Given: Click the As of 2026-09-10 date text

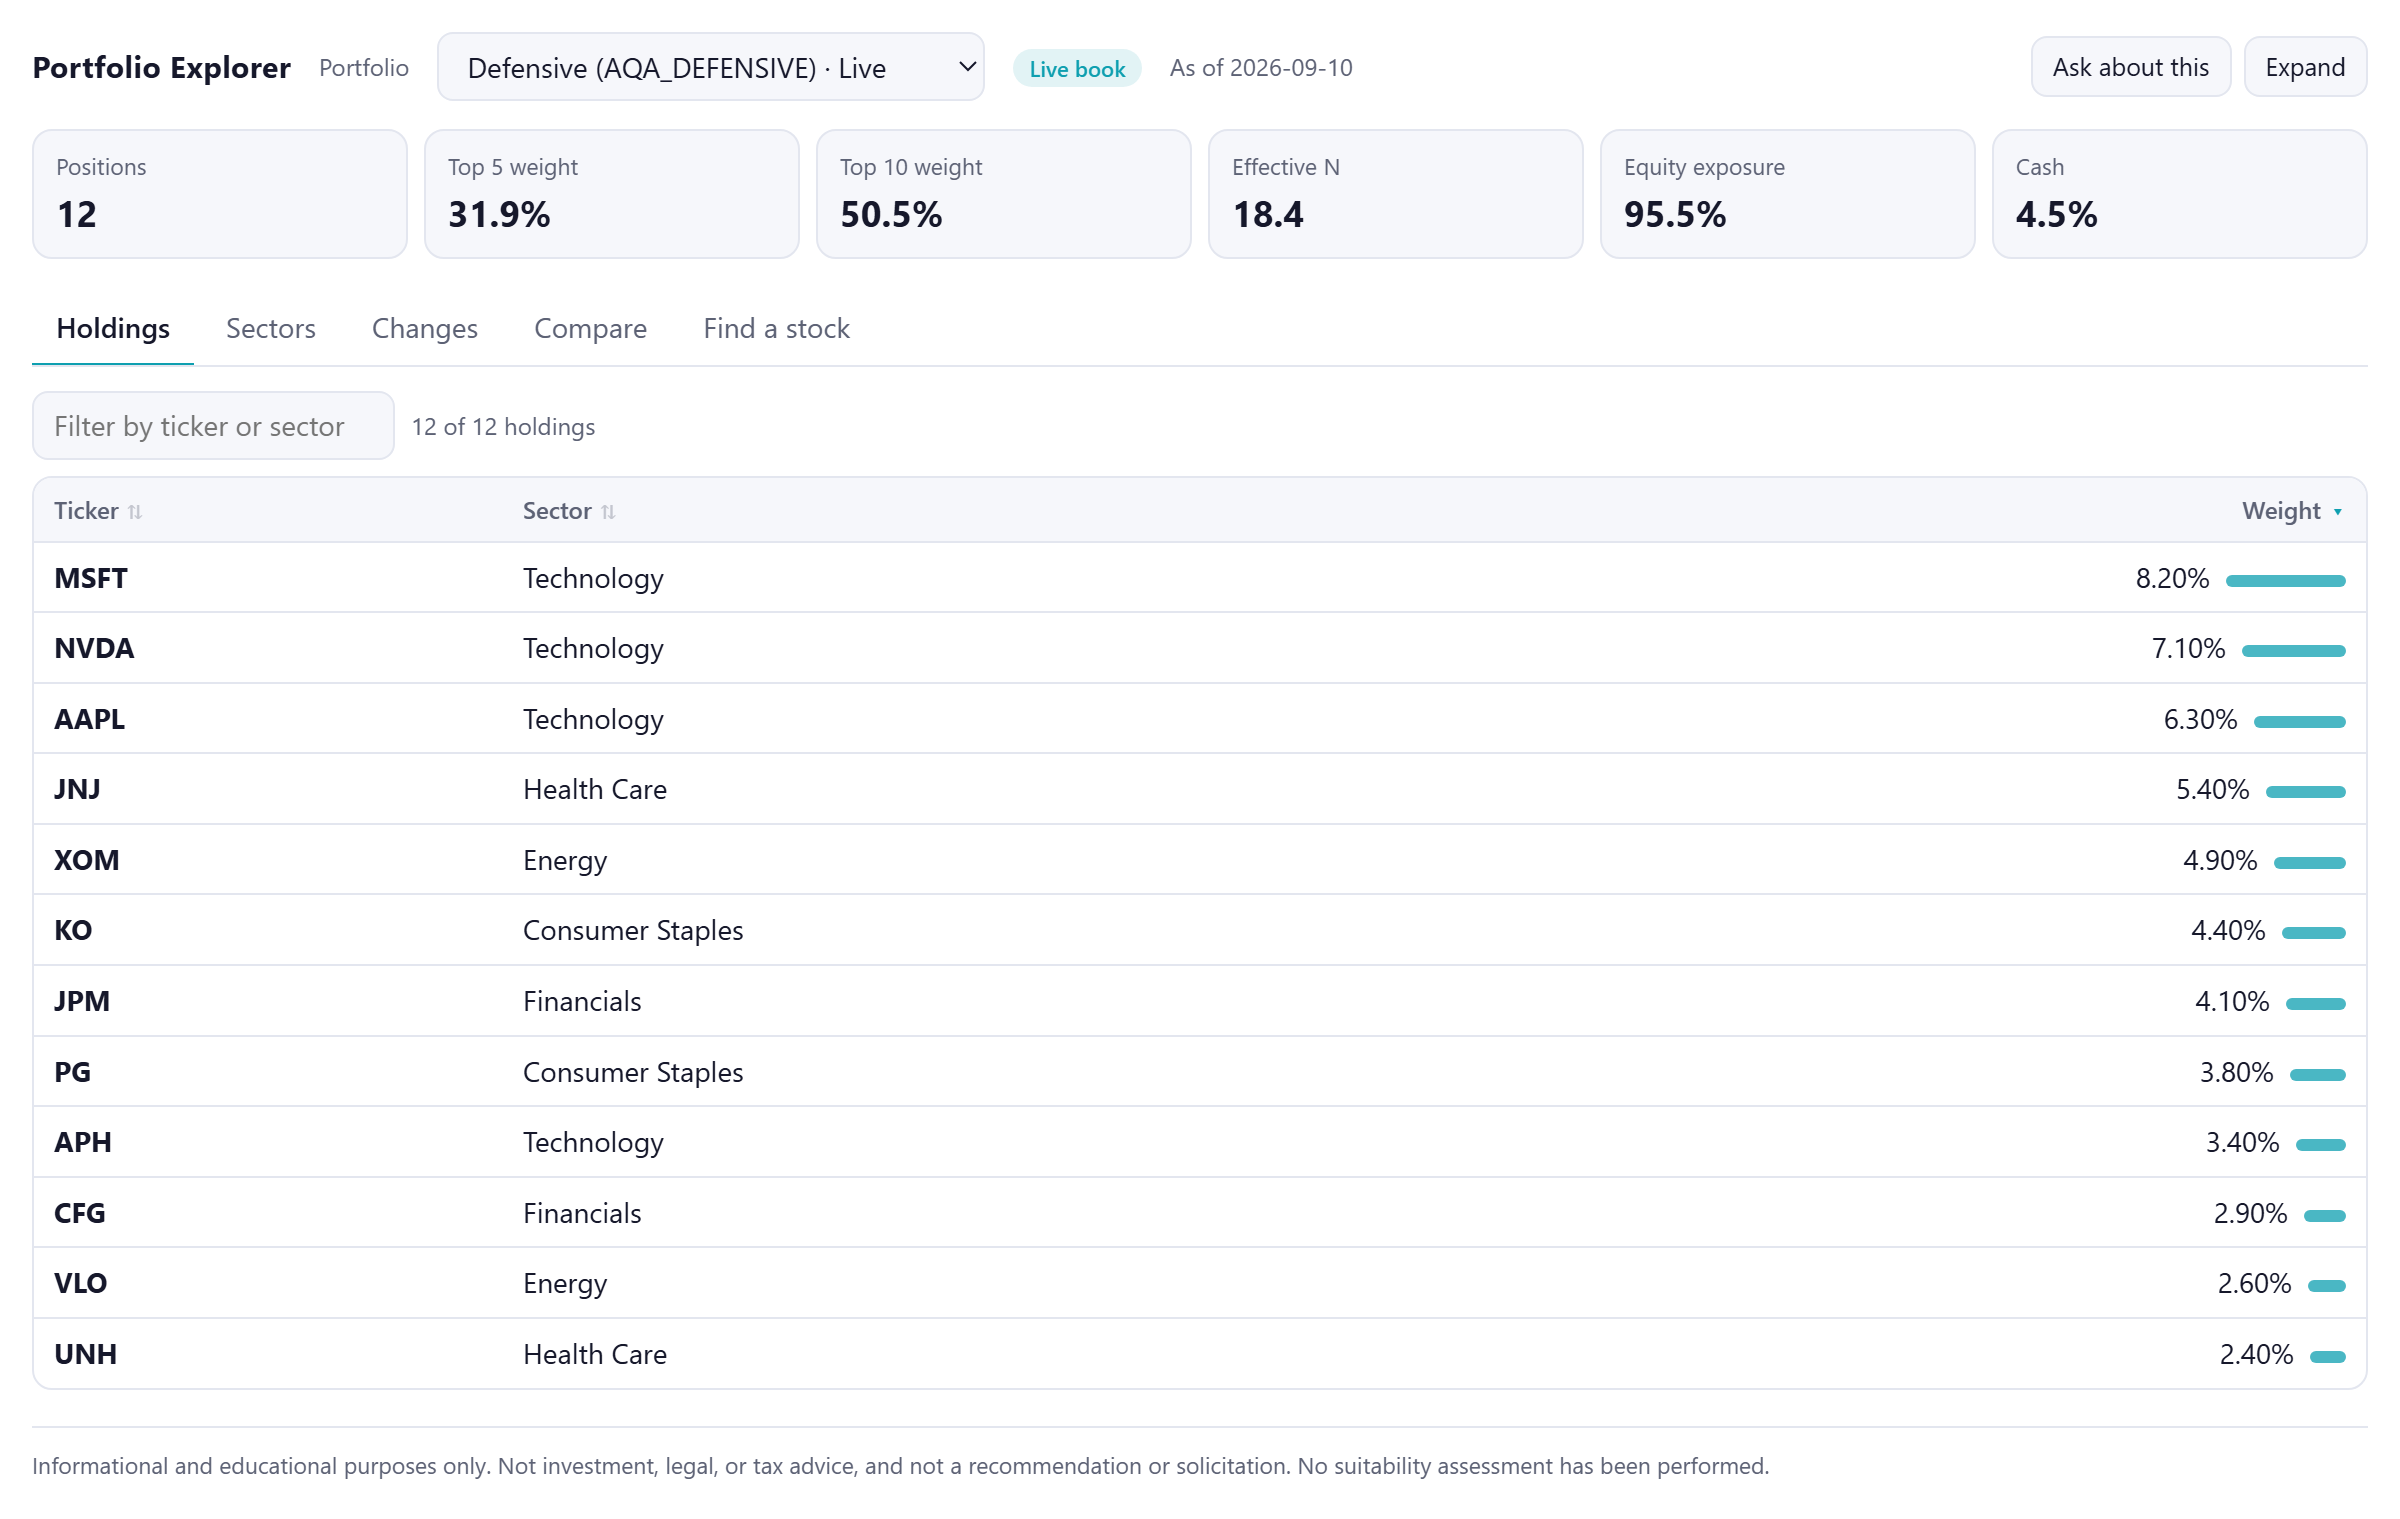Looking at the screenshot, I should click(x=1261, y=68).
